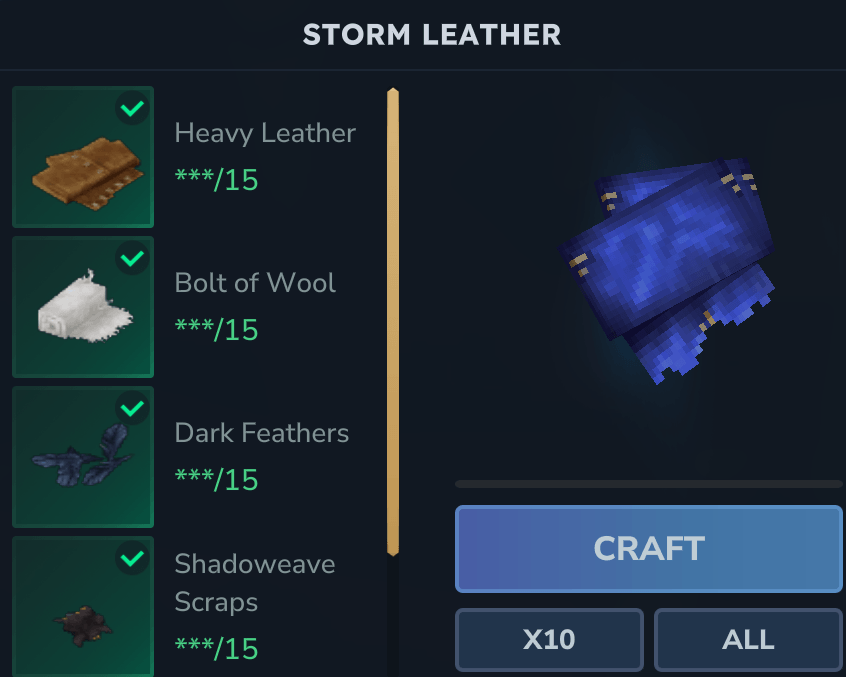Screen dimensions: 846x677
Task: Click the large CRAFT button
Action: coord(649,549)
